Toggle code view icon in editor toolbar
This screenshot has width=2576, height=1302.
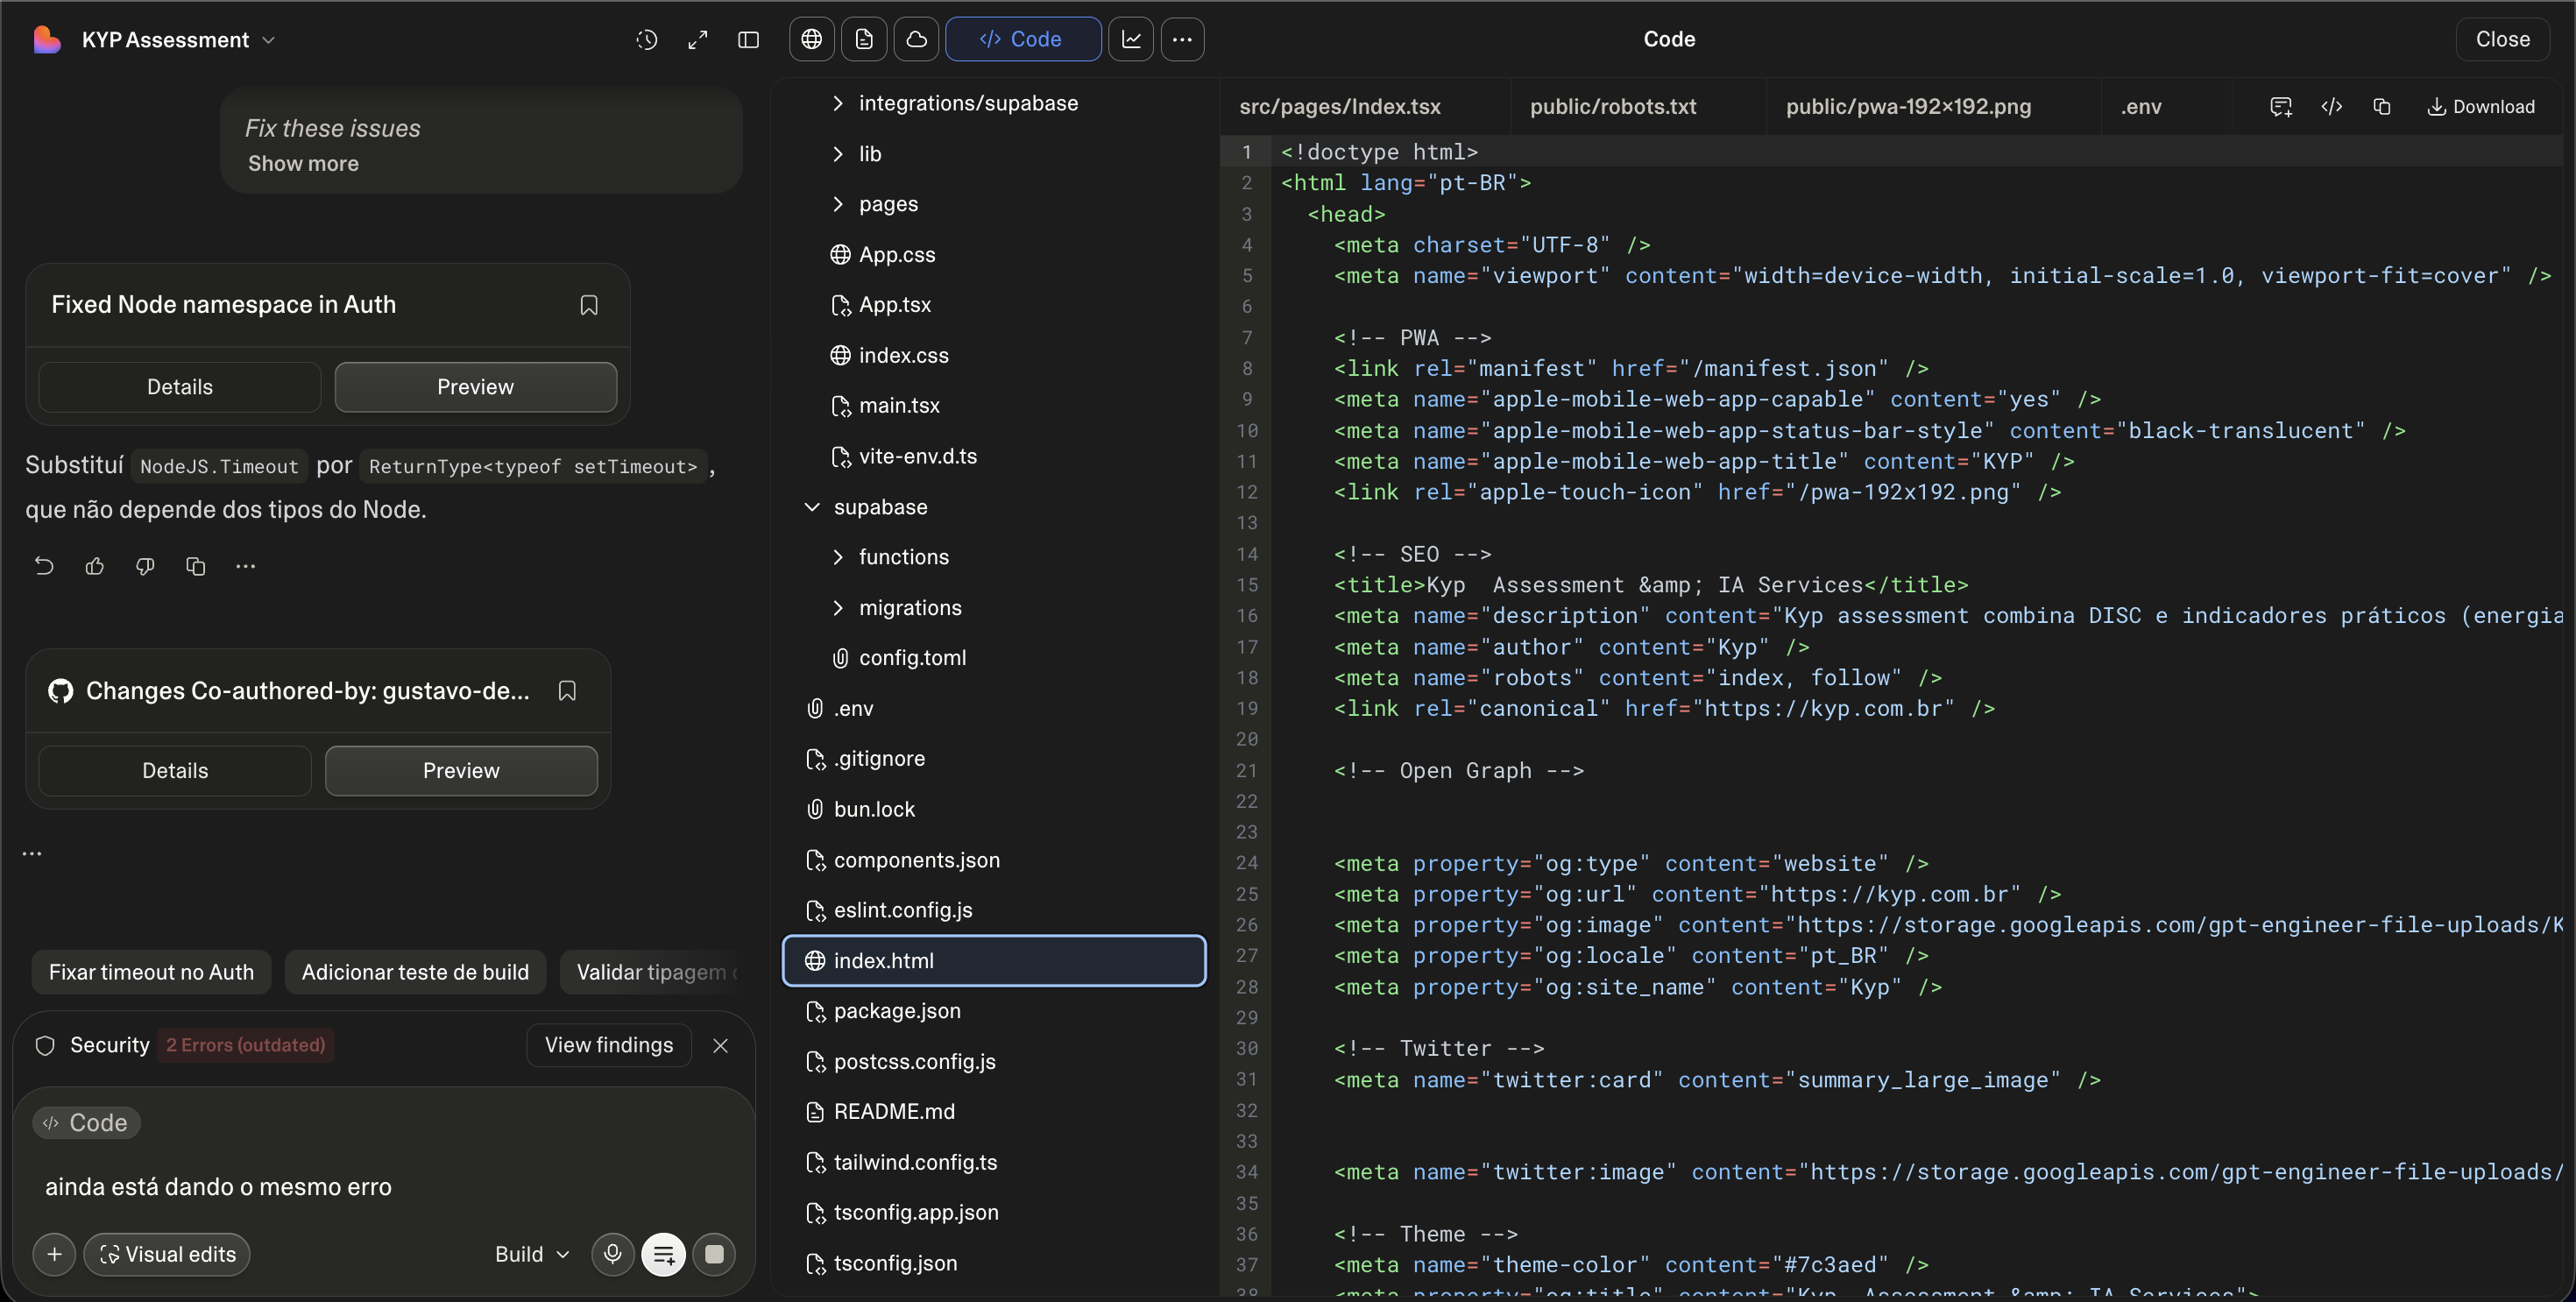coord(2332,107)
